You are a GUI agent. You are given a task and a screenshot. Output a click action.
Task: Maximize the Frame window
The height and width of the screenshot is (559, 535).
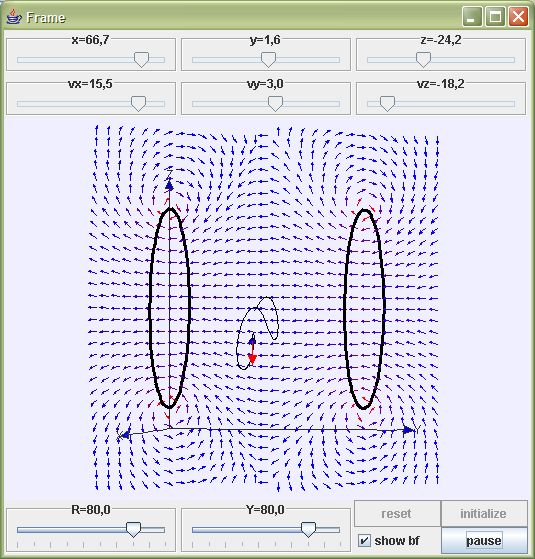[495, 16]
